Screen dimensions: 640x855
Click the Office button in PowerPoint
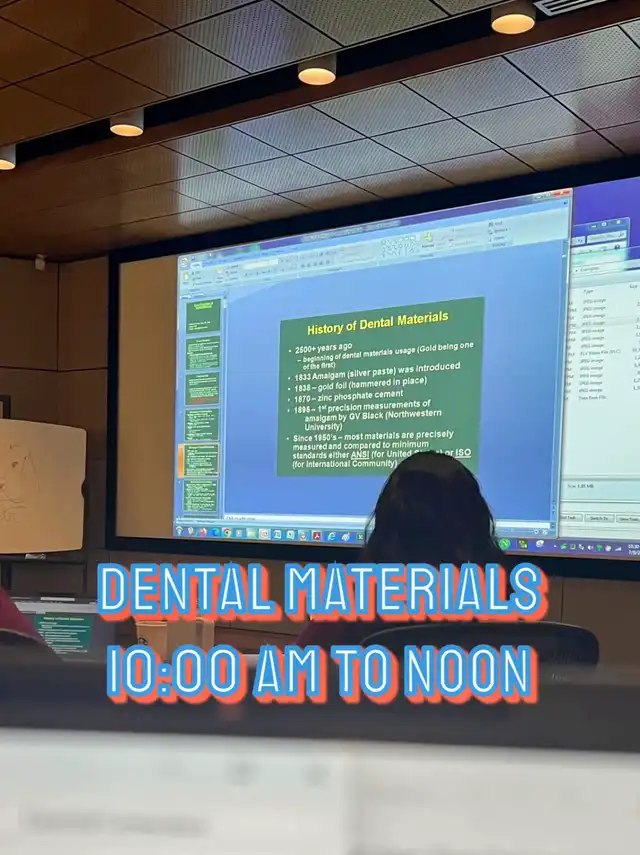pyautogui.click(x=186, y=263)
